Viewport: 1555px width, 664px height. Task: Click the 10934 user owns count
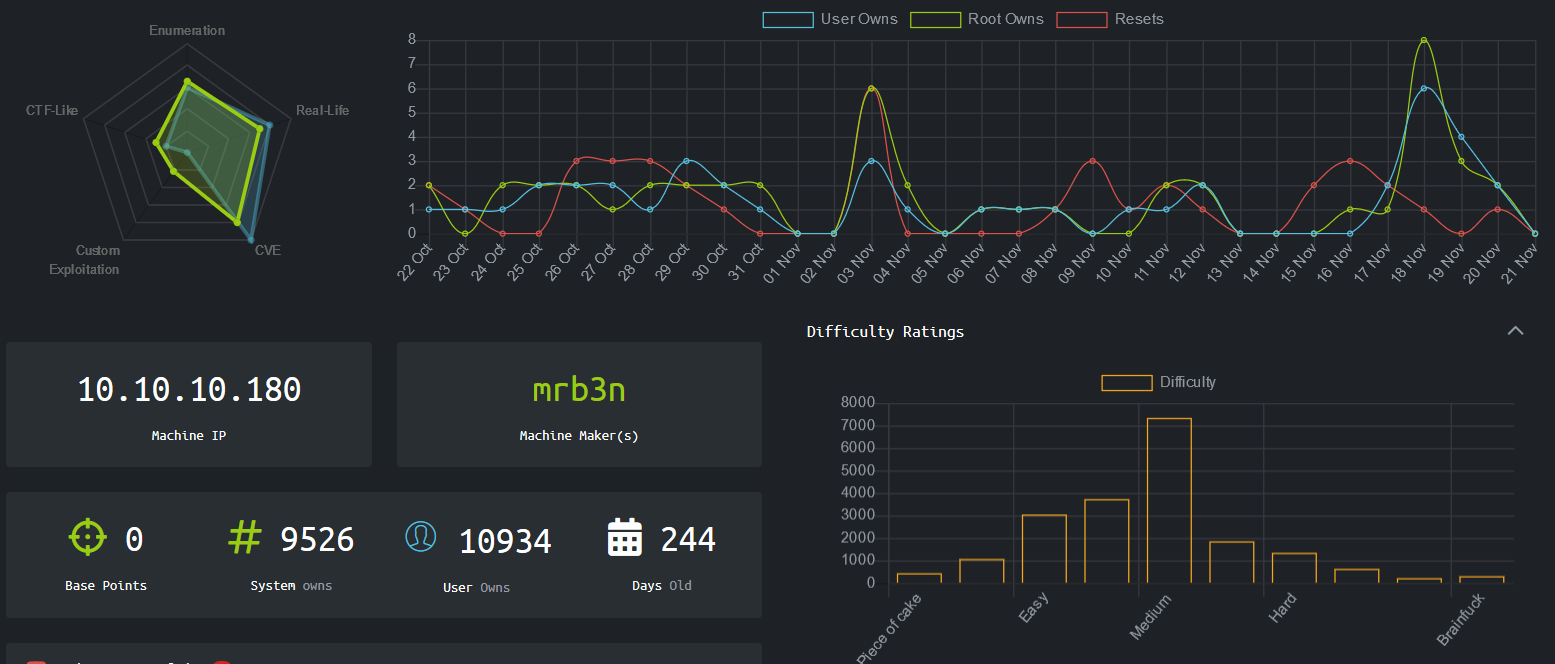[x=505, y=541]
